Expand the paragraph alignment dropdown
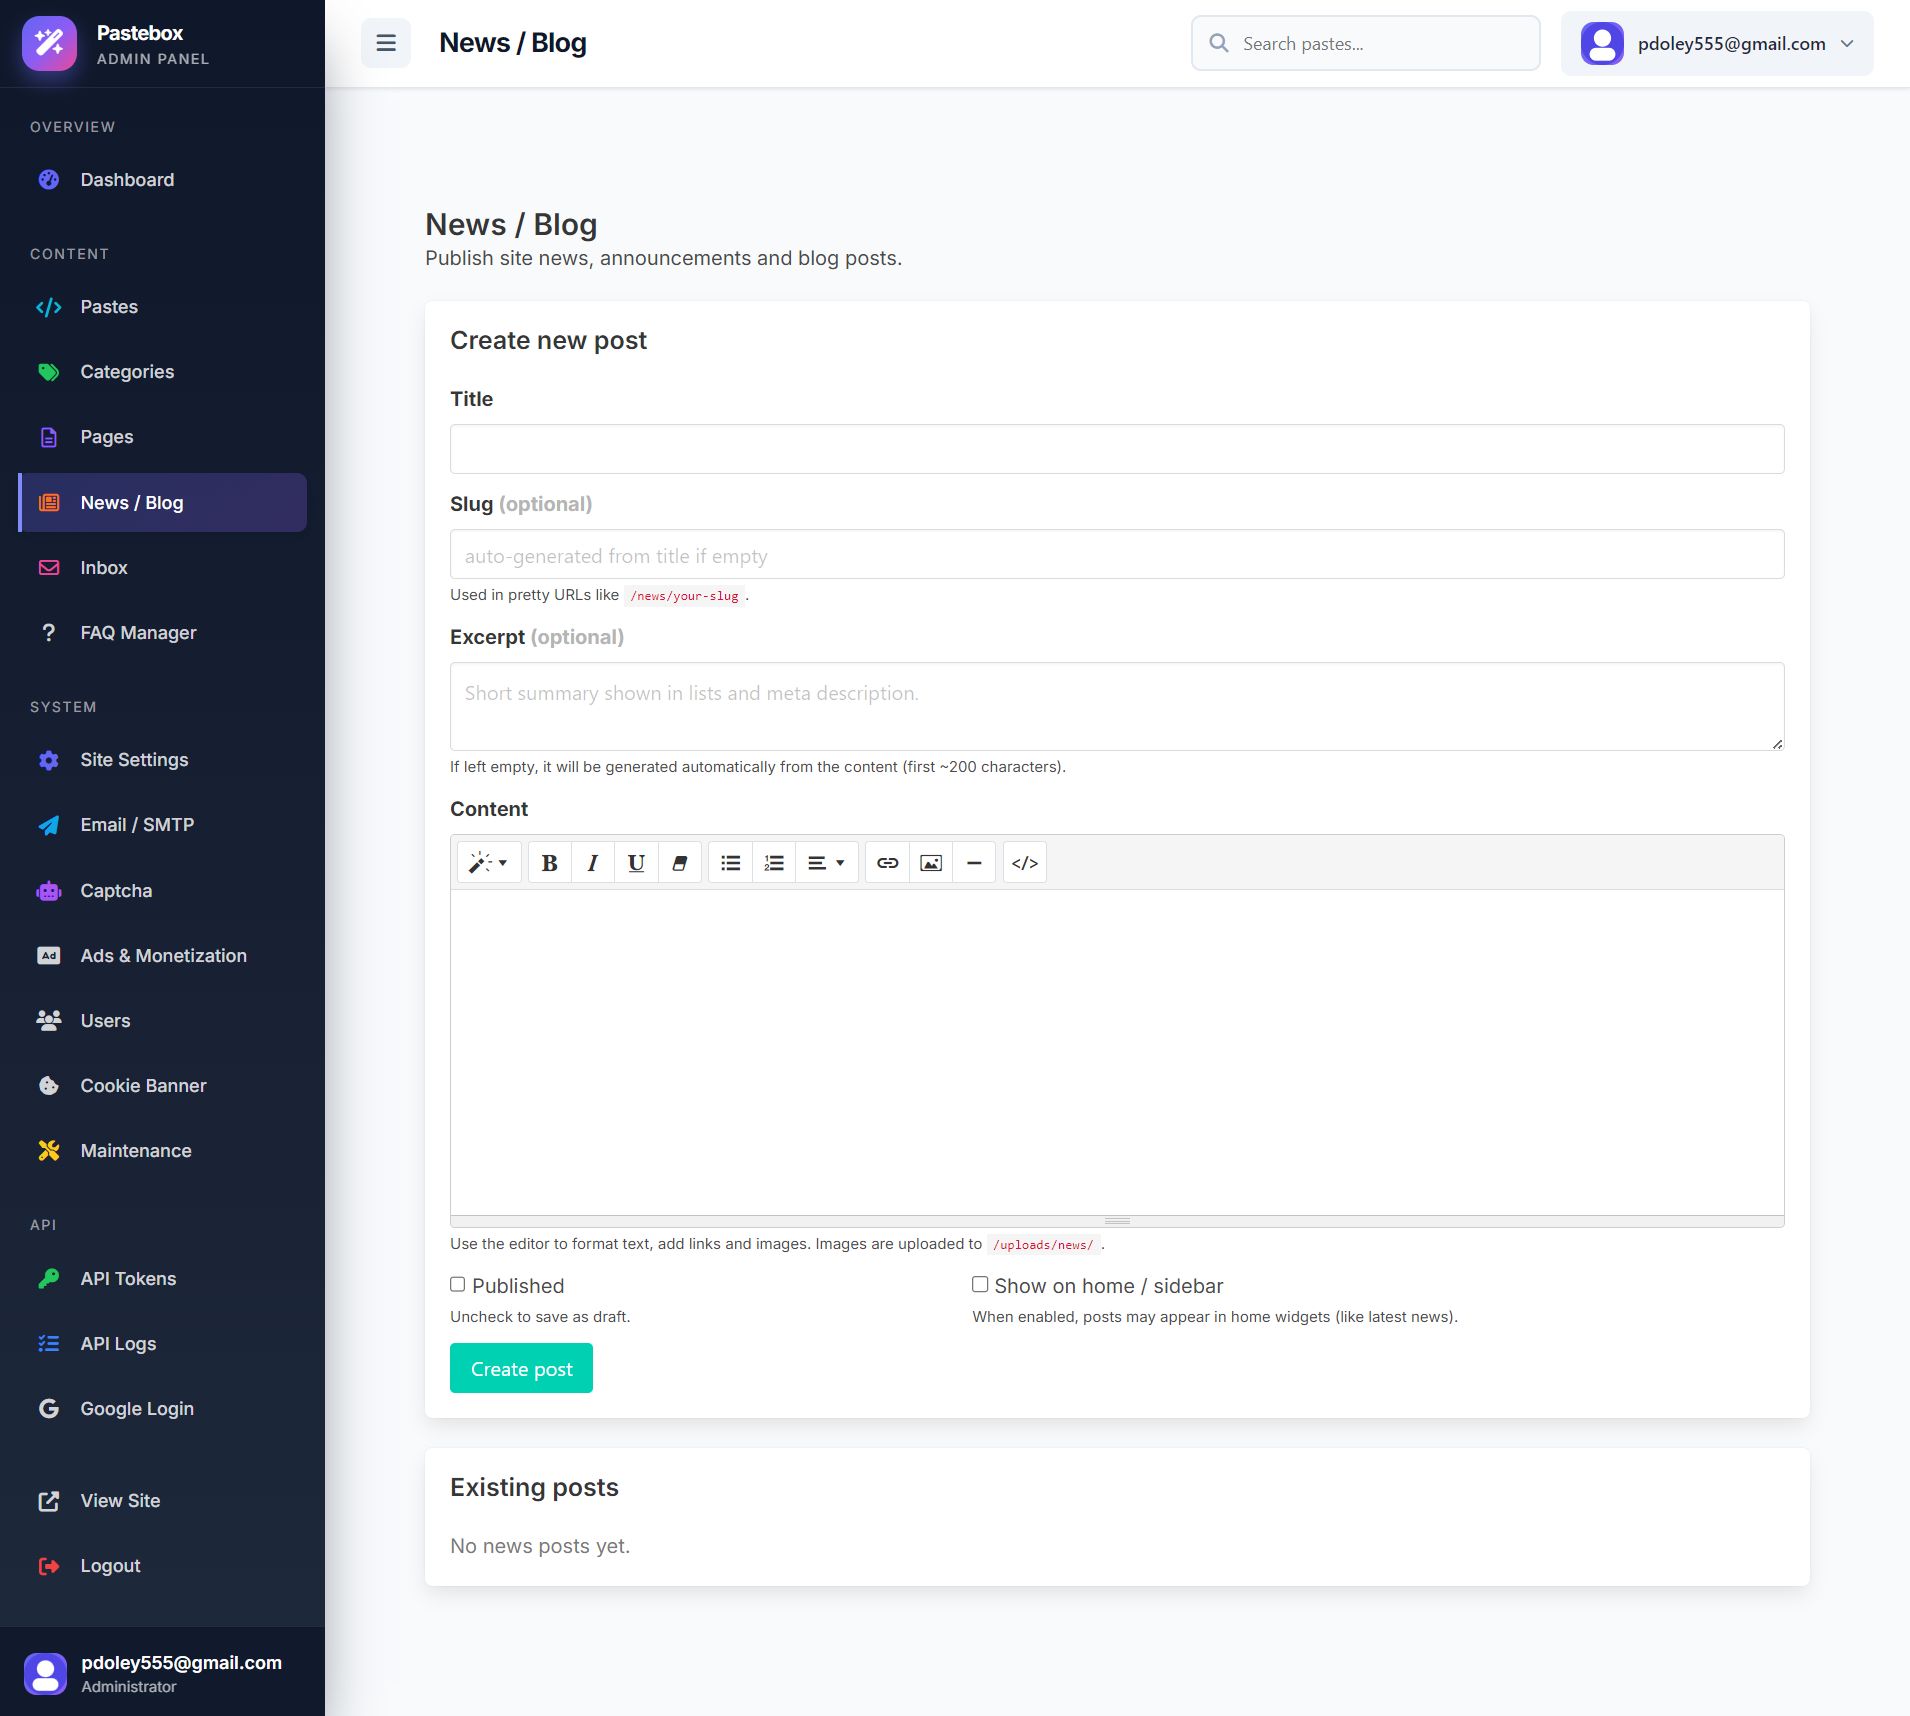Viewport: 1910px width, 1716px height. pyautogui.click(x=826, y=863)
